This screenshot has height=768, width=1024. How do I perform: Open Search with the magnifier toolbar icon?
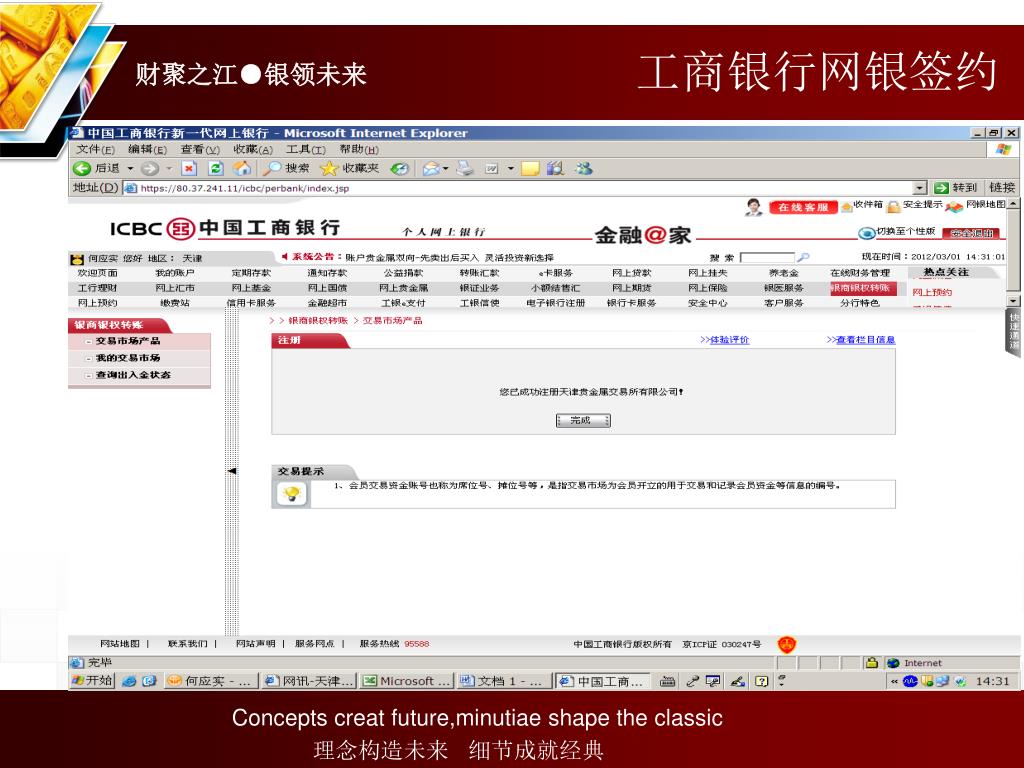point(271,168)
